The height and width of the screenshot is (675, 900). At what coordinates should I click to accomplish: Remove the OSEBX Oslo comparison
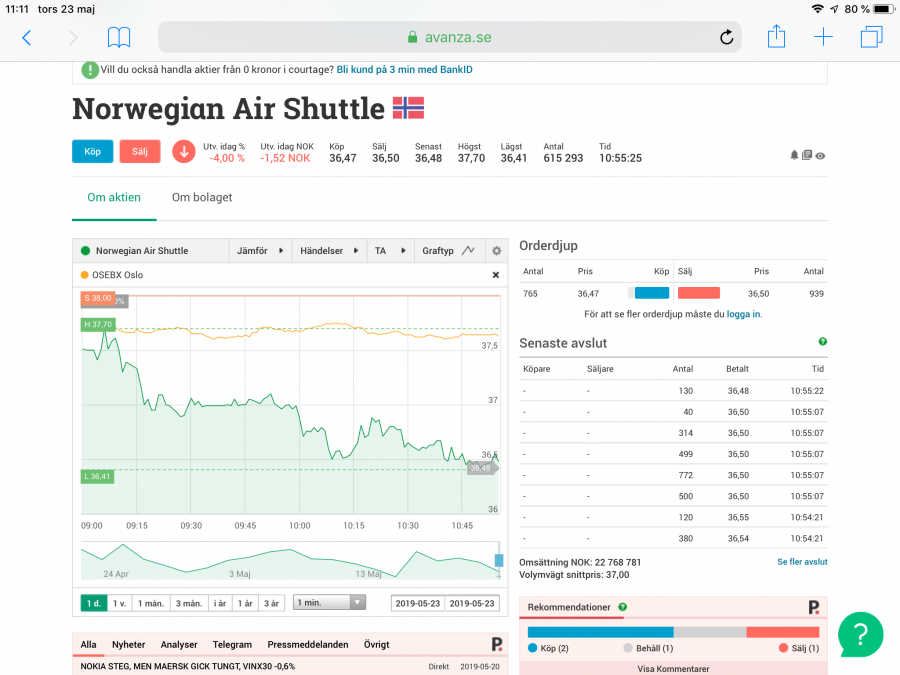[496, 275]
